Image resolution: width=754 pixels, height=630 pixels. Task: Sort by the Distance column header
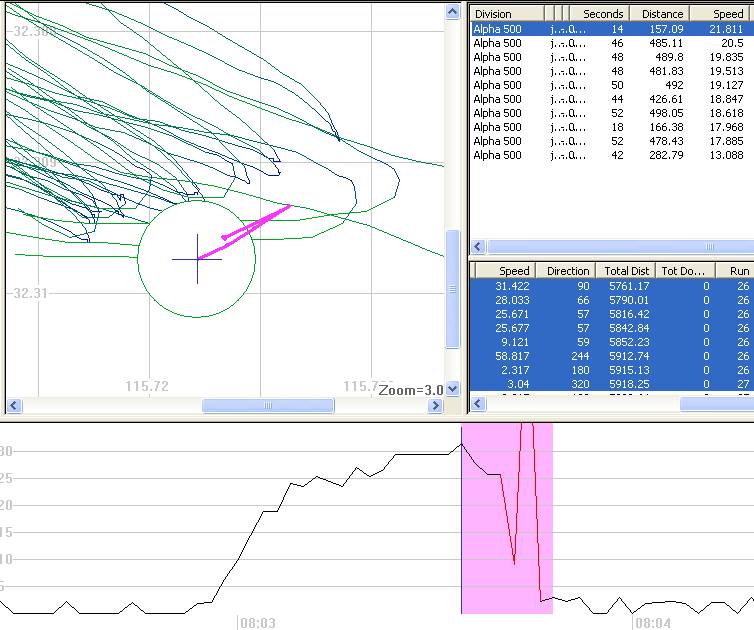[662, 14]
